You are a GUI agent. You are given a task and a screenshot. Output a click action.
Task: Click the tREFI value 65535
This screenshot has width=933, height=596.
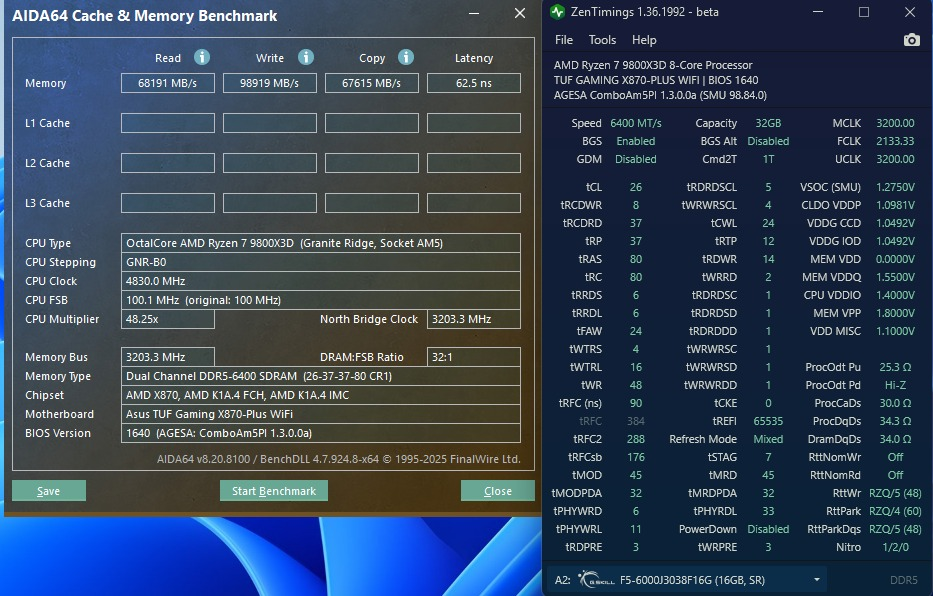[x=768, y=421]
